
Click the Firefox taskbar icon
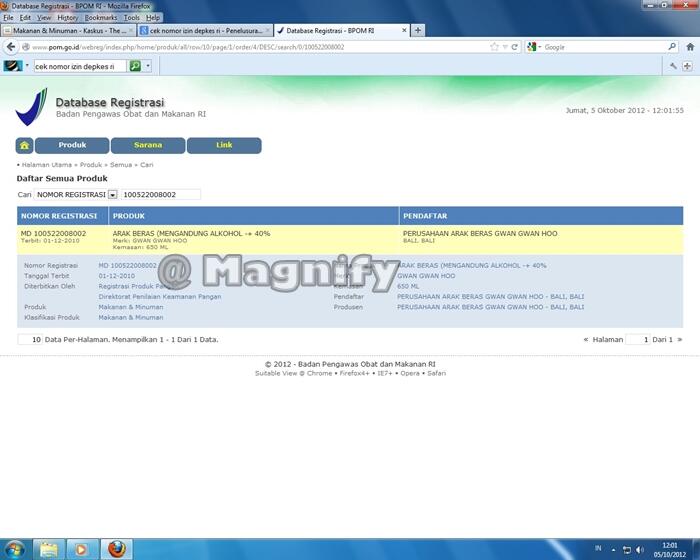pyautogui.click(x=117, y=549)
